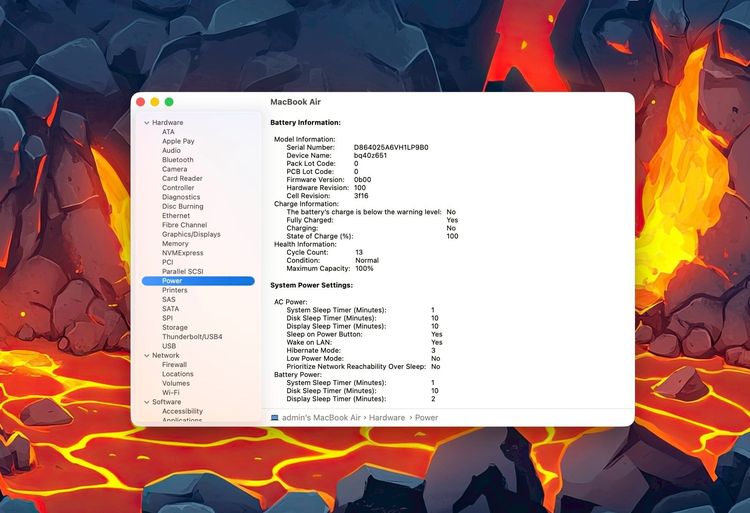Click the Hardware Revision row

(x=326, y=188)
